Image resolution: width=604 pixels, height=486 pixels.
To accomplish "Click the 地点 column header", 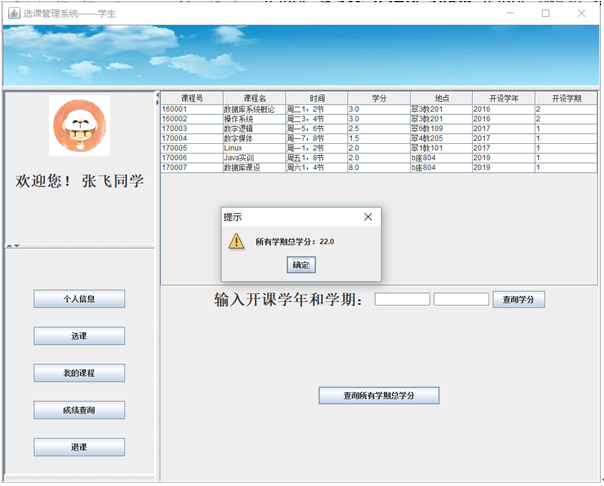I will click(441, 98).
